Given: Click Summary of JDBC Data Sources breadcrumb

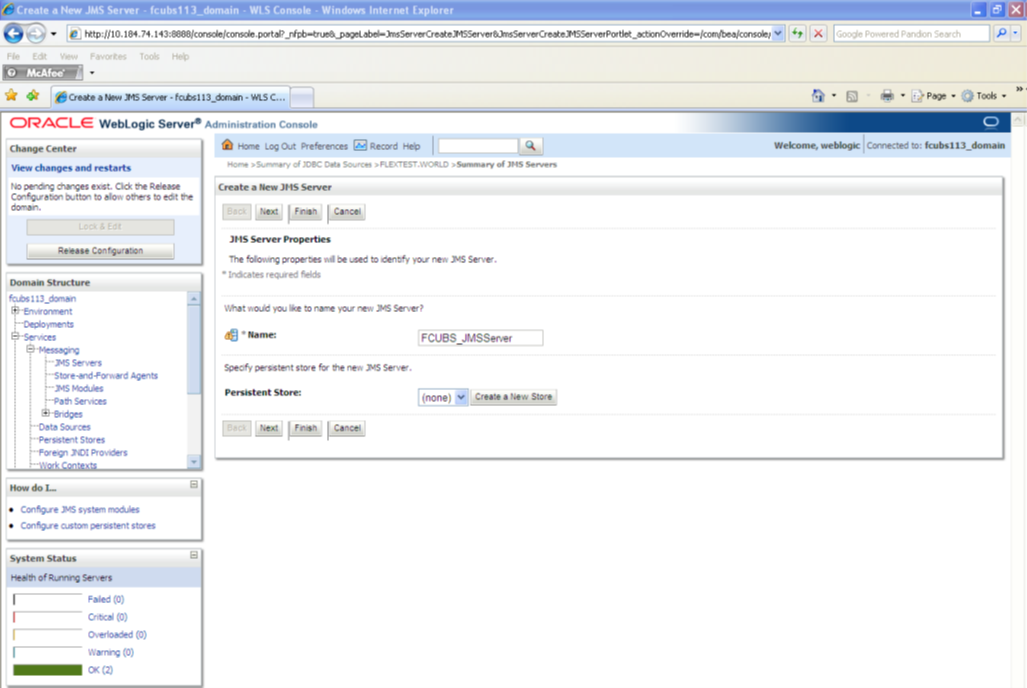Looking at the screenshot, I should click(314, 164).
